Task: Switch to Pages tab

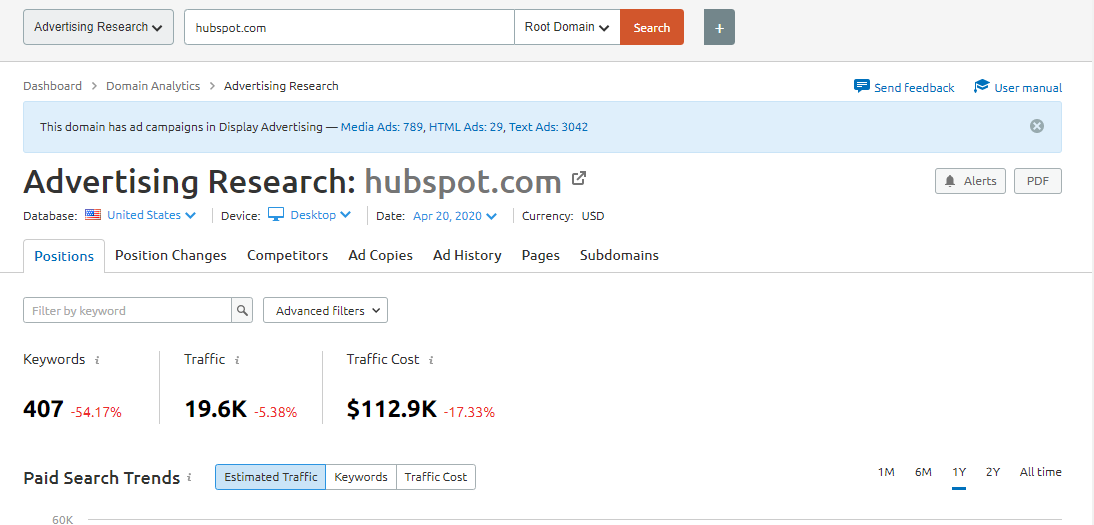Action: pos(541,256)
